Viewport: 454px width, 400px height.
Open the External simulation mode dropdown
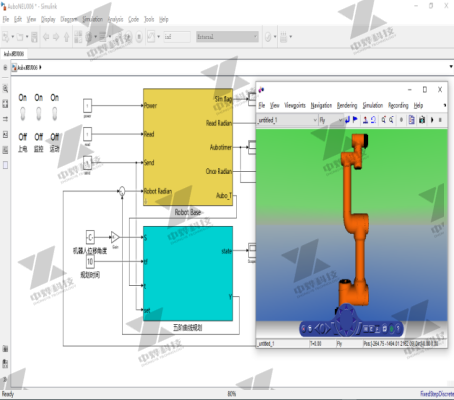point(227,36)
